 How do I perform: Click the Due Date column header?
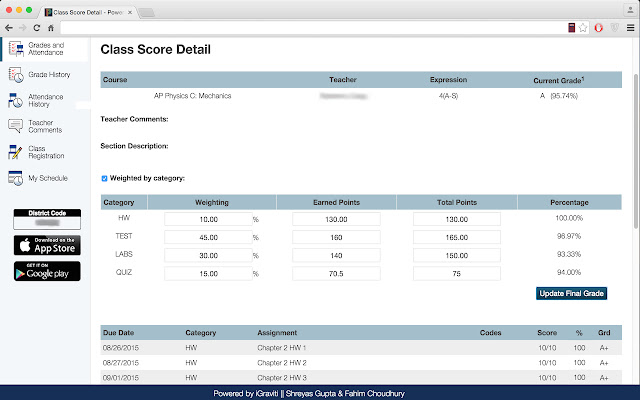click(x=118, y=333)
